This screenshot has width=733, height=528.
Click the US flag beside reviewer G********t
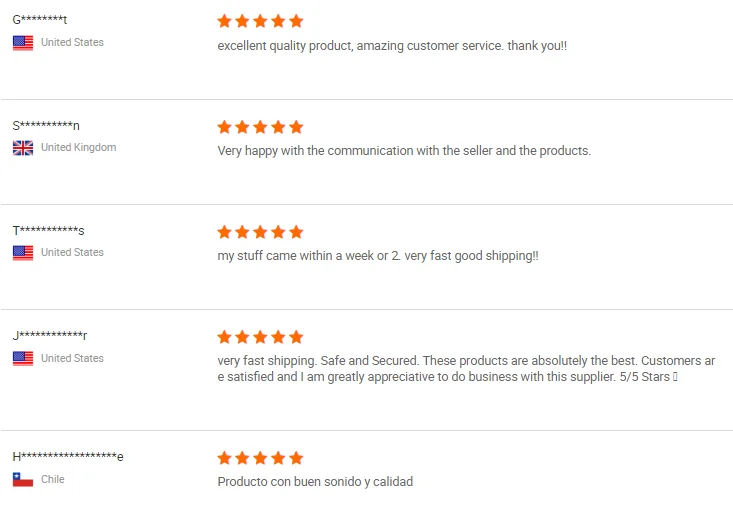point(23,43)
